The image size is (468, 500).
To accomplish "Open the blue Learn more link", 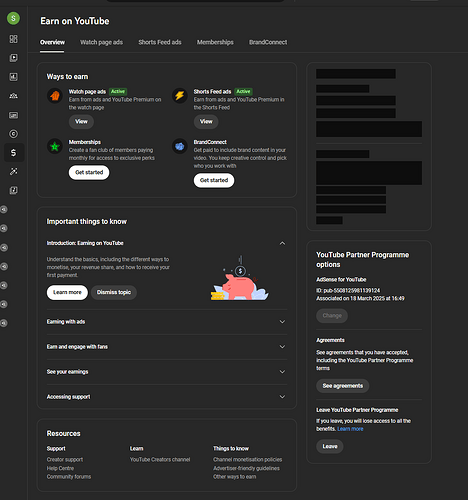I will coord(350,429).
